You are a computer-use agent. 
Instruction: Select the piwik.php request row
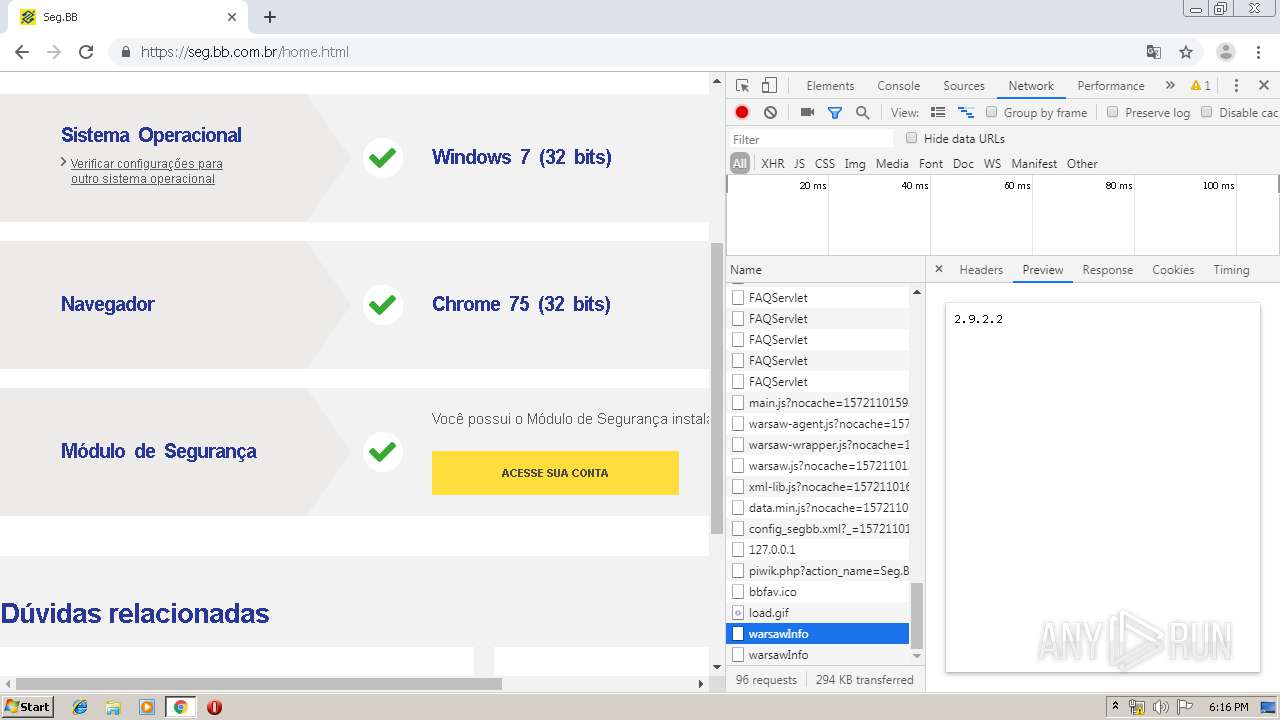(818, 571)
